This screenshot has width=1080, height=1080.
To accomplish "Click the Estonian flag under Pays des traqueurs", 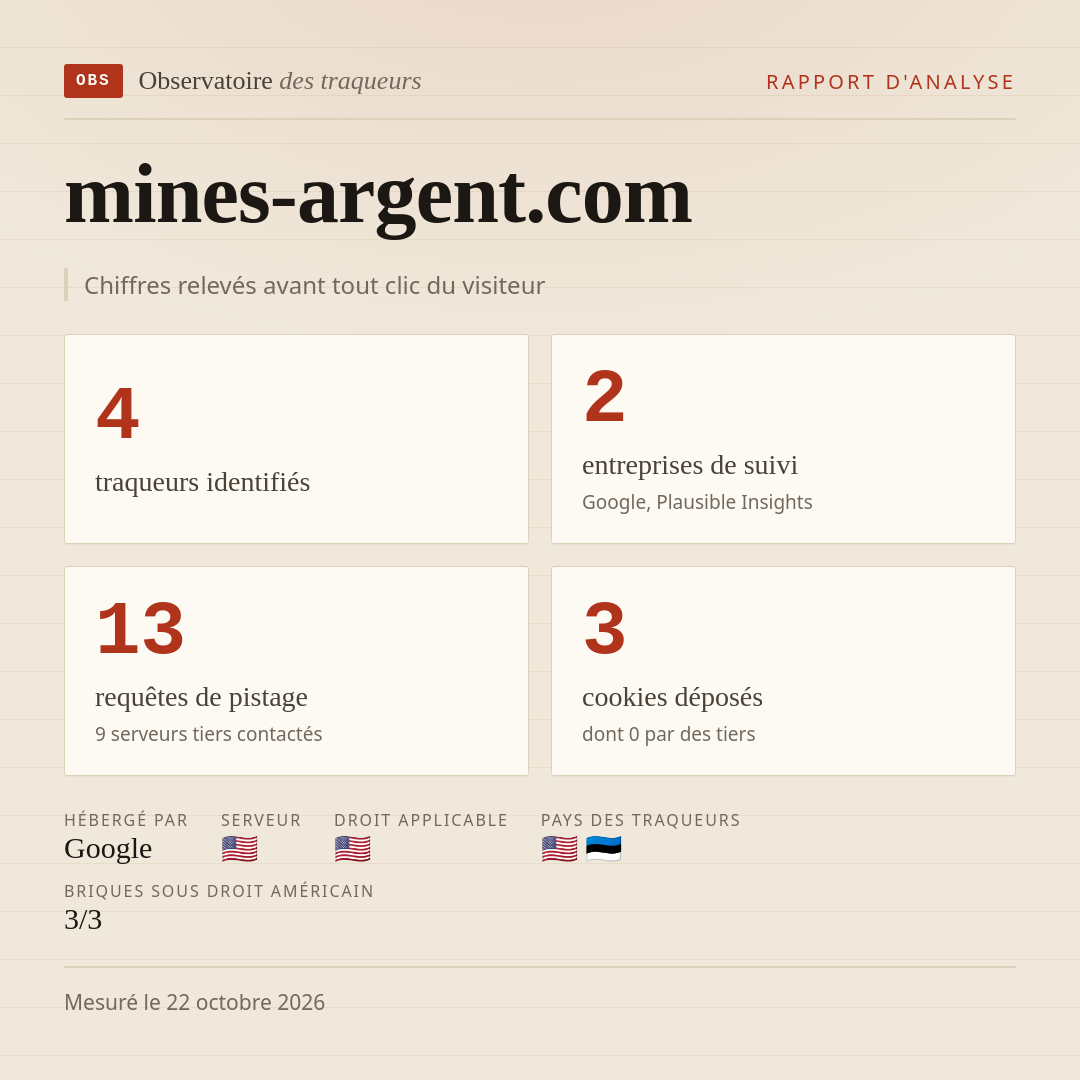I will [x=603, y=849].
